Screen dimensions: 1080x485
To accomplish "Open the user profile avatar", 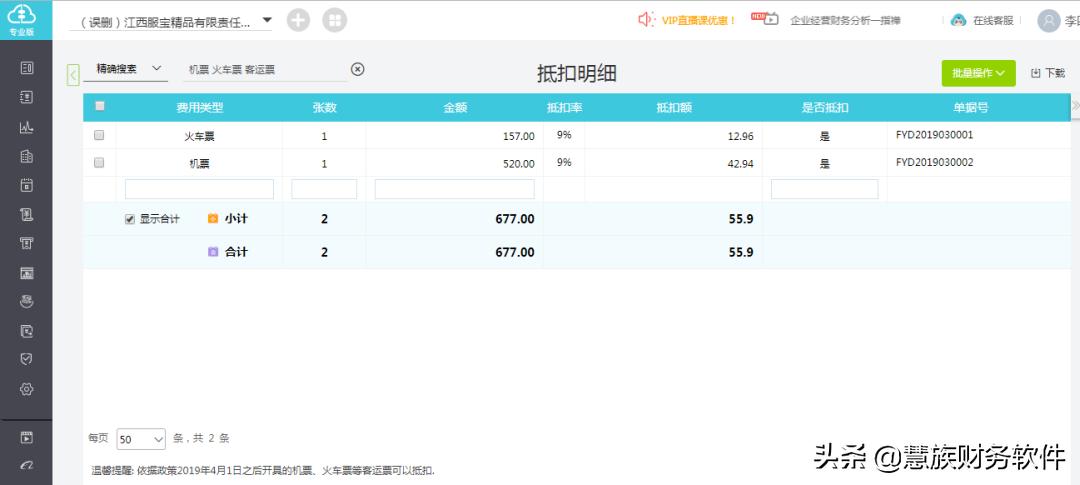I will [1048, 21].
